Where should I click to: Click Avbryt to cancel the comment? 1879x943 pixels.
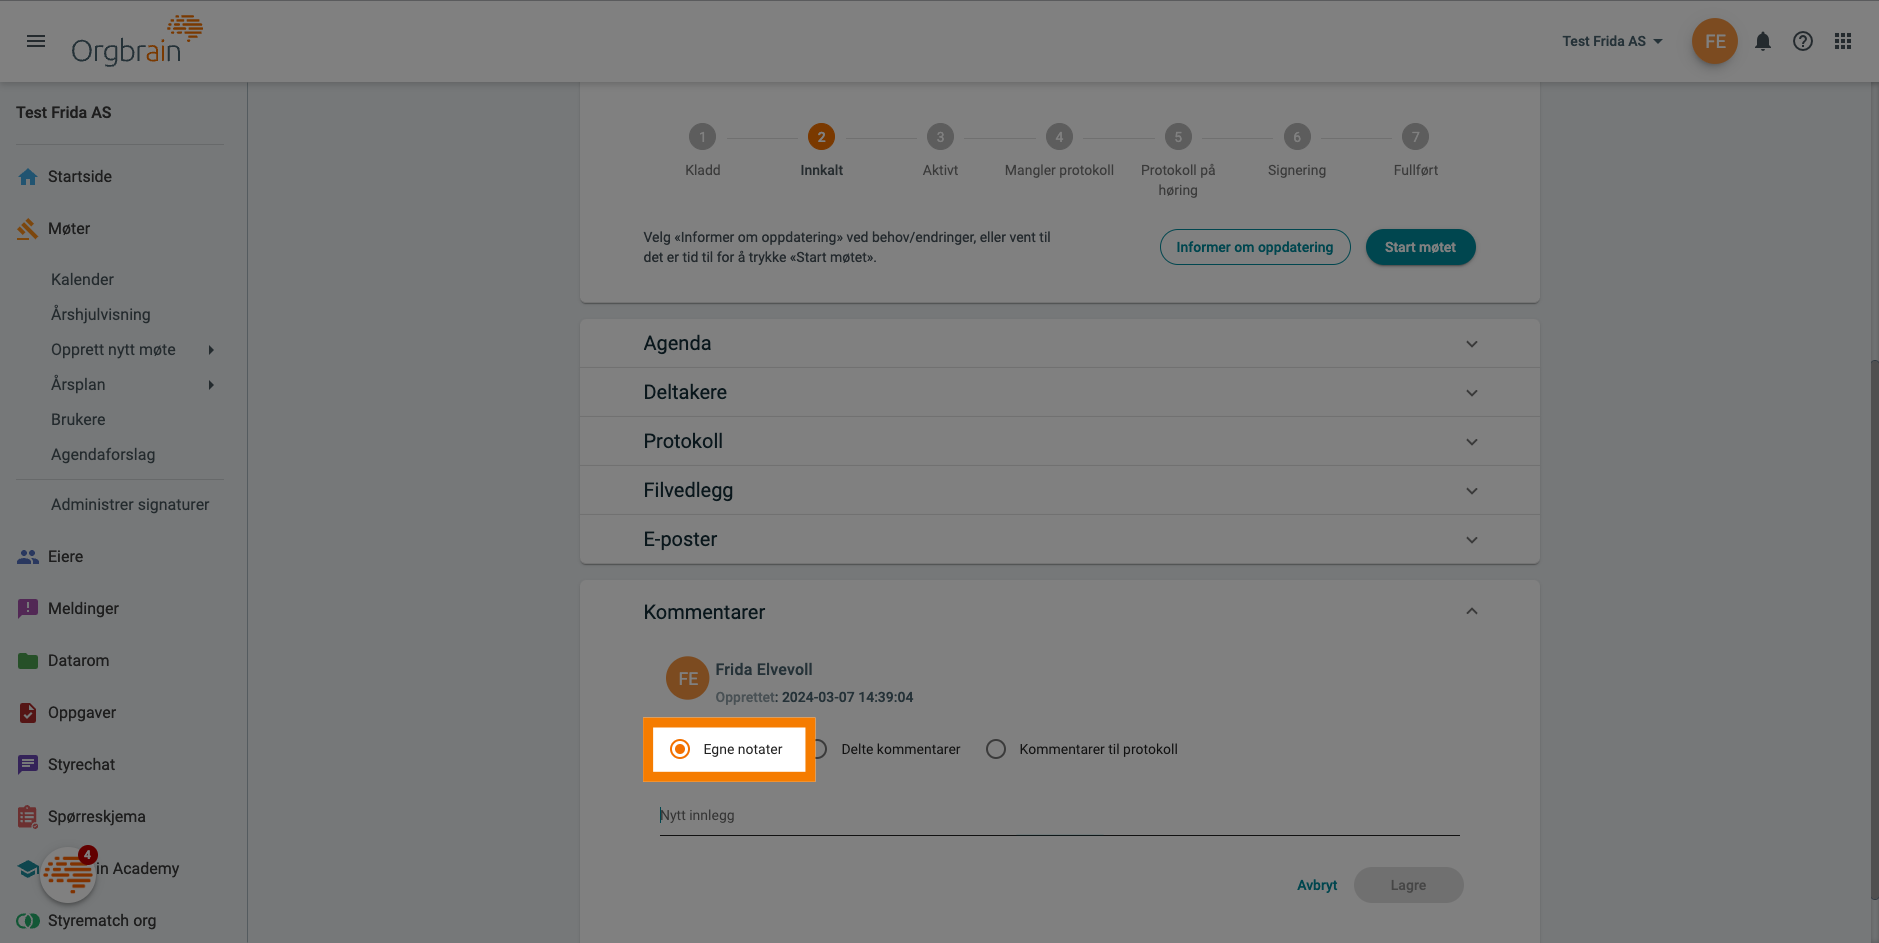[1317, 885]
